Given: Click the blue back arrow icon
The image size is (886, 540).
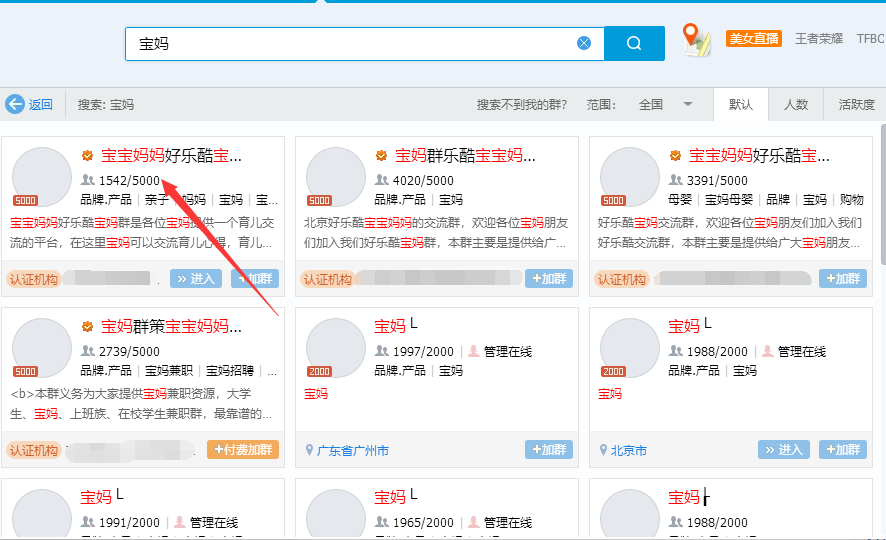Looking at the screenshot, I should pyautogui.click(x=15, y=104).
